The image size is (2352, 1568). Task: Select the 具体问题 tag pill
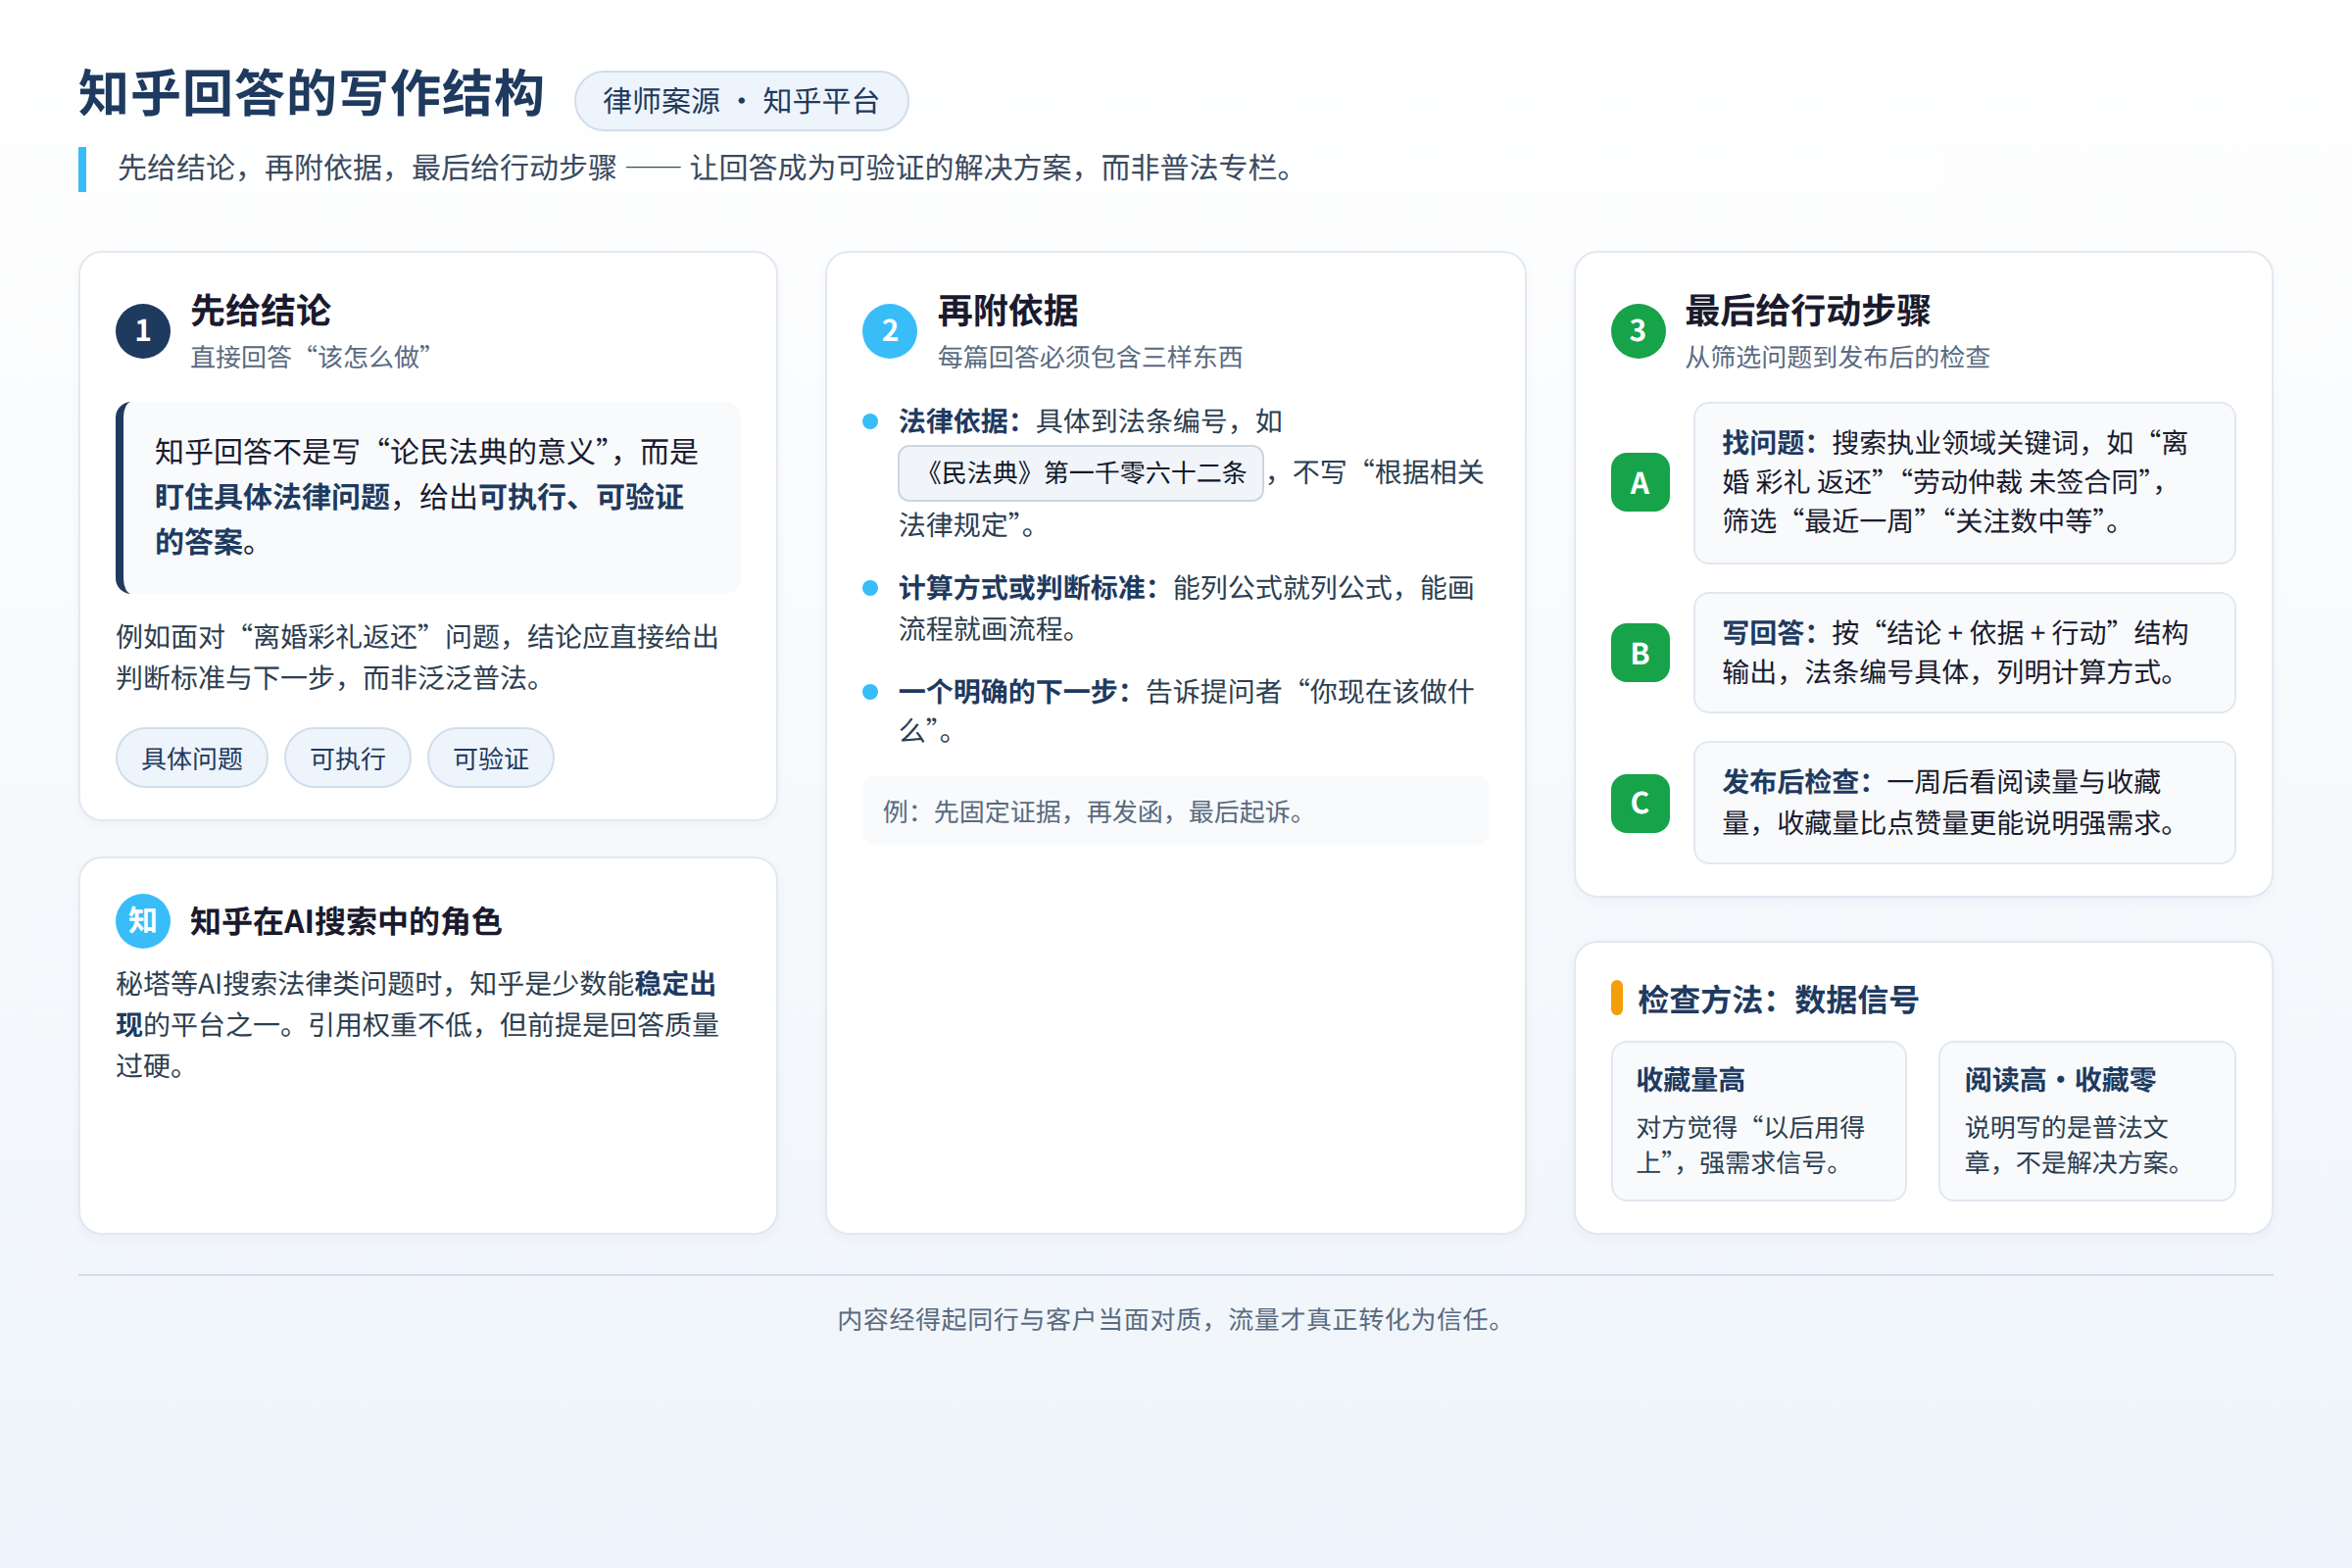pyautogui.click(x=192, y=758)
